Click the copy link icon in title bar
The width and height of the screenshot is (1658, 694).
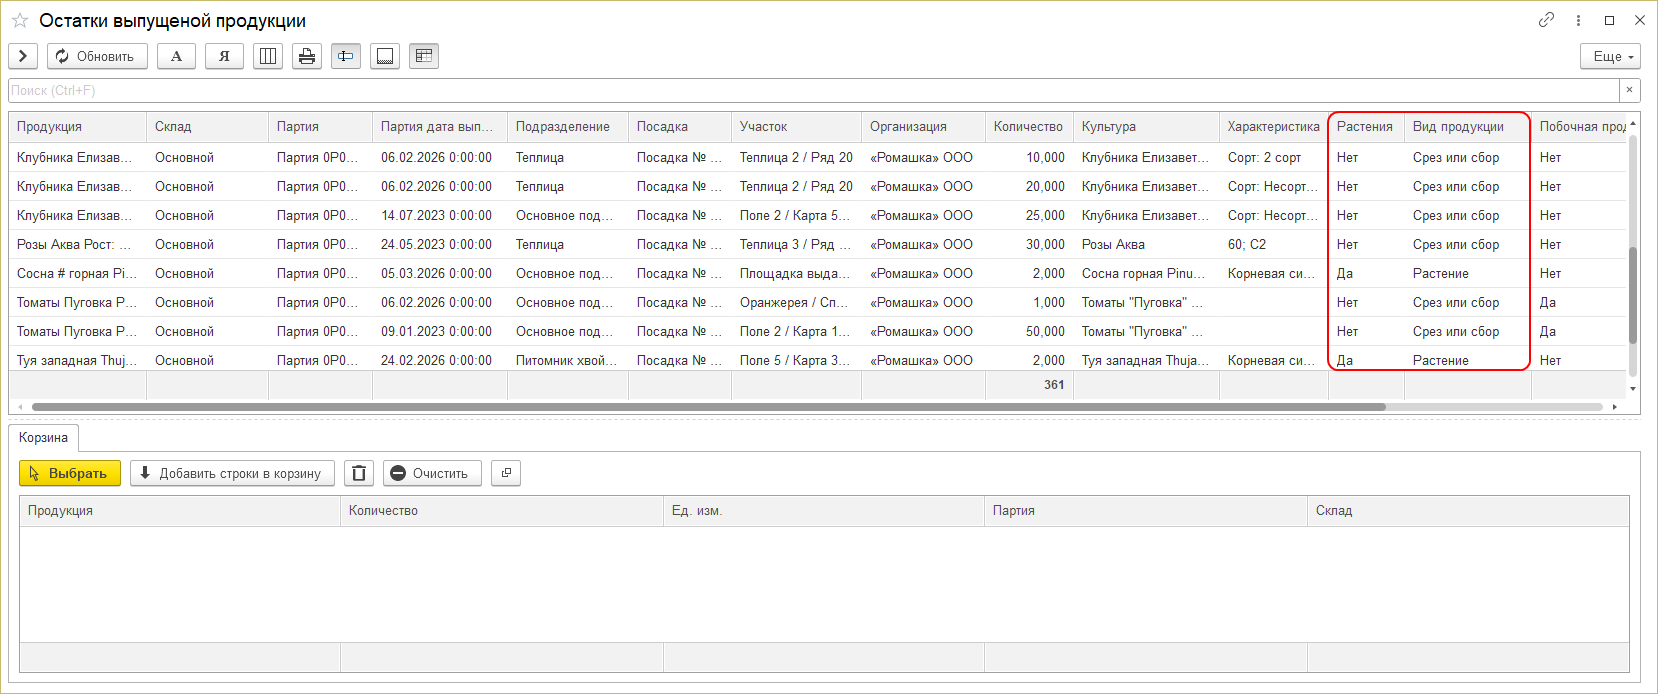point(1546,20)
